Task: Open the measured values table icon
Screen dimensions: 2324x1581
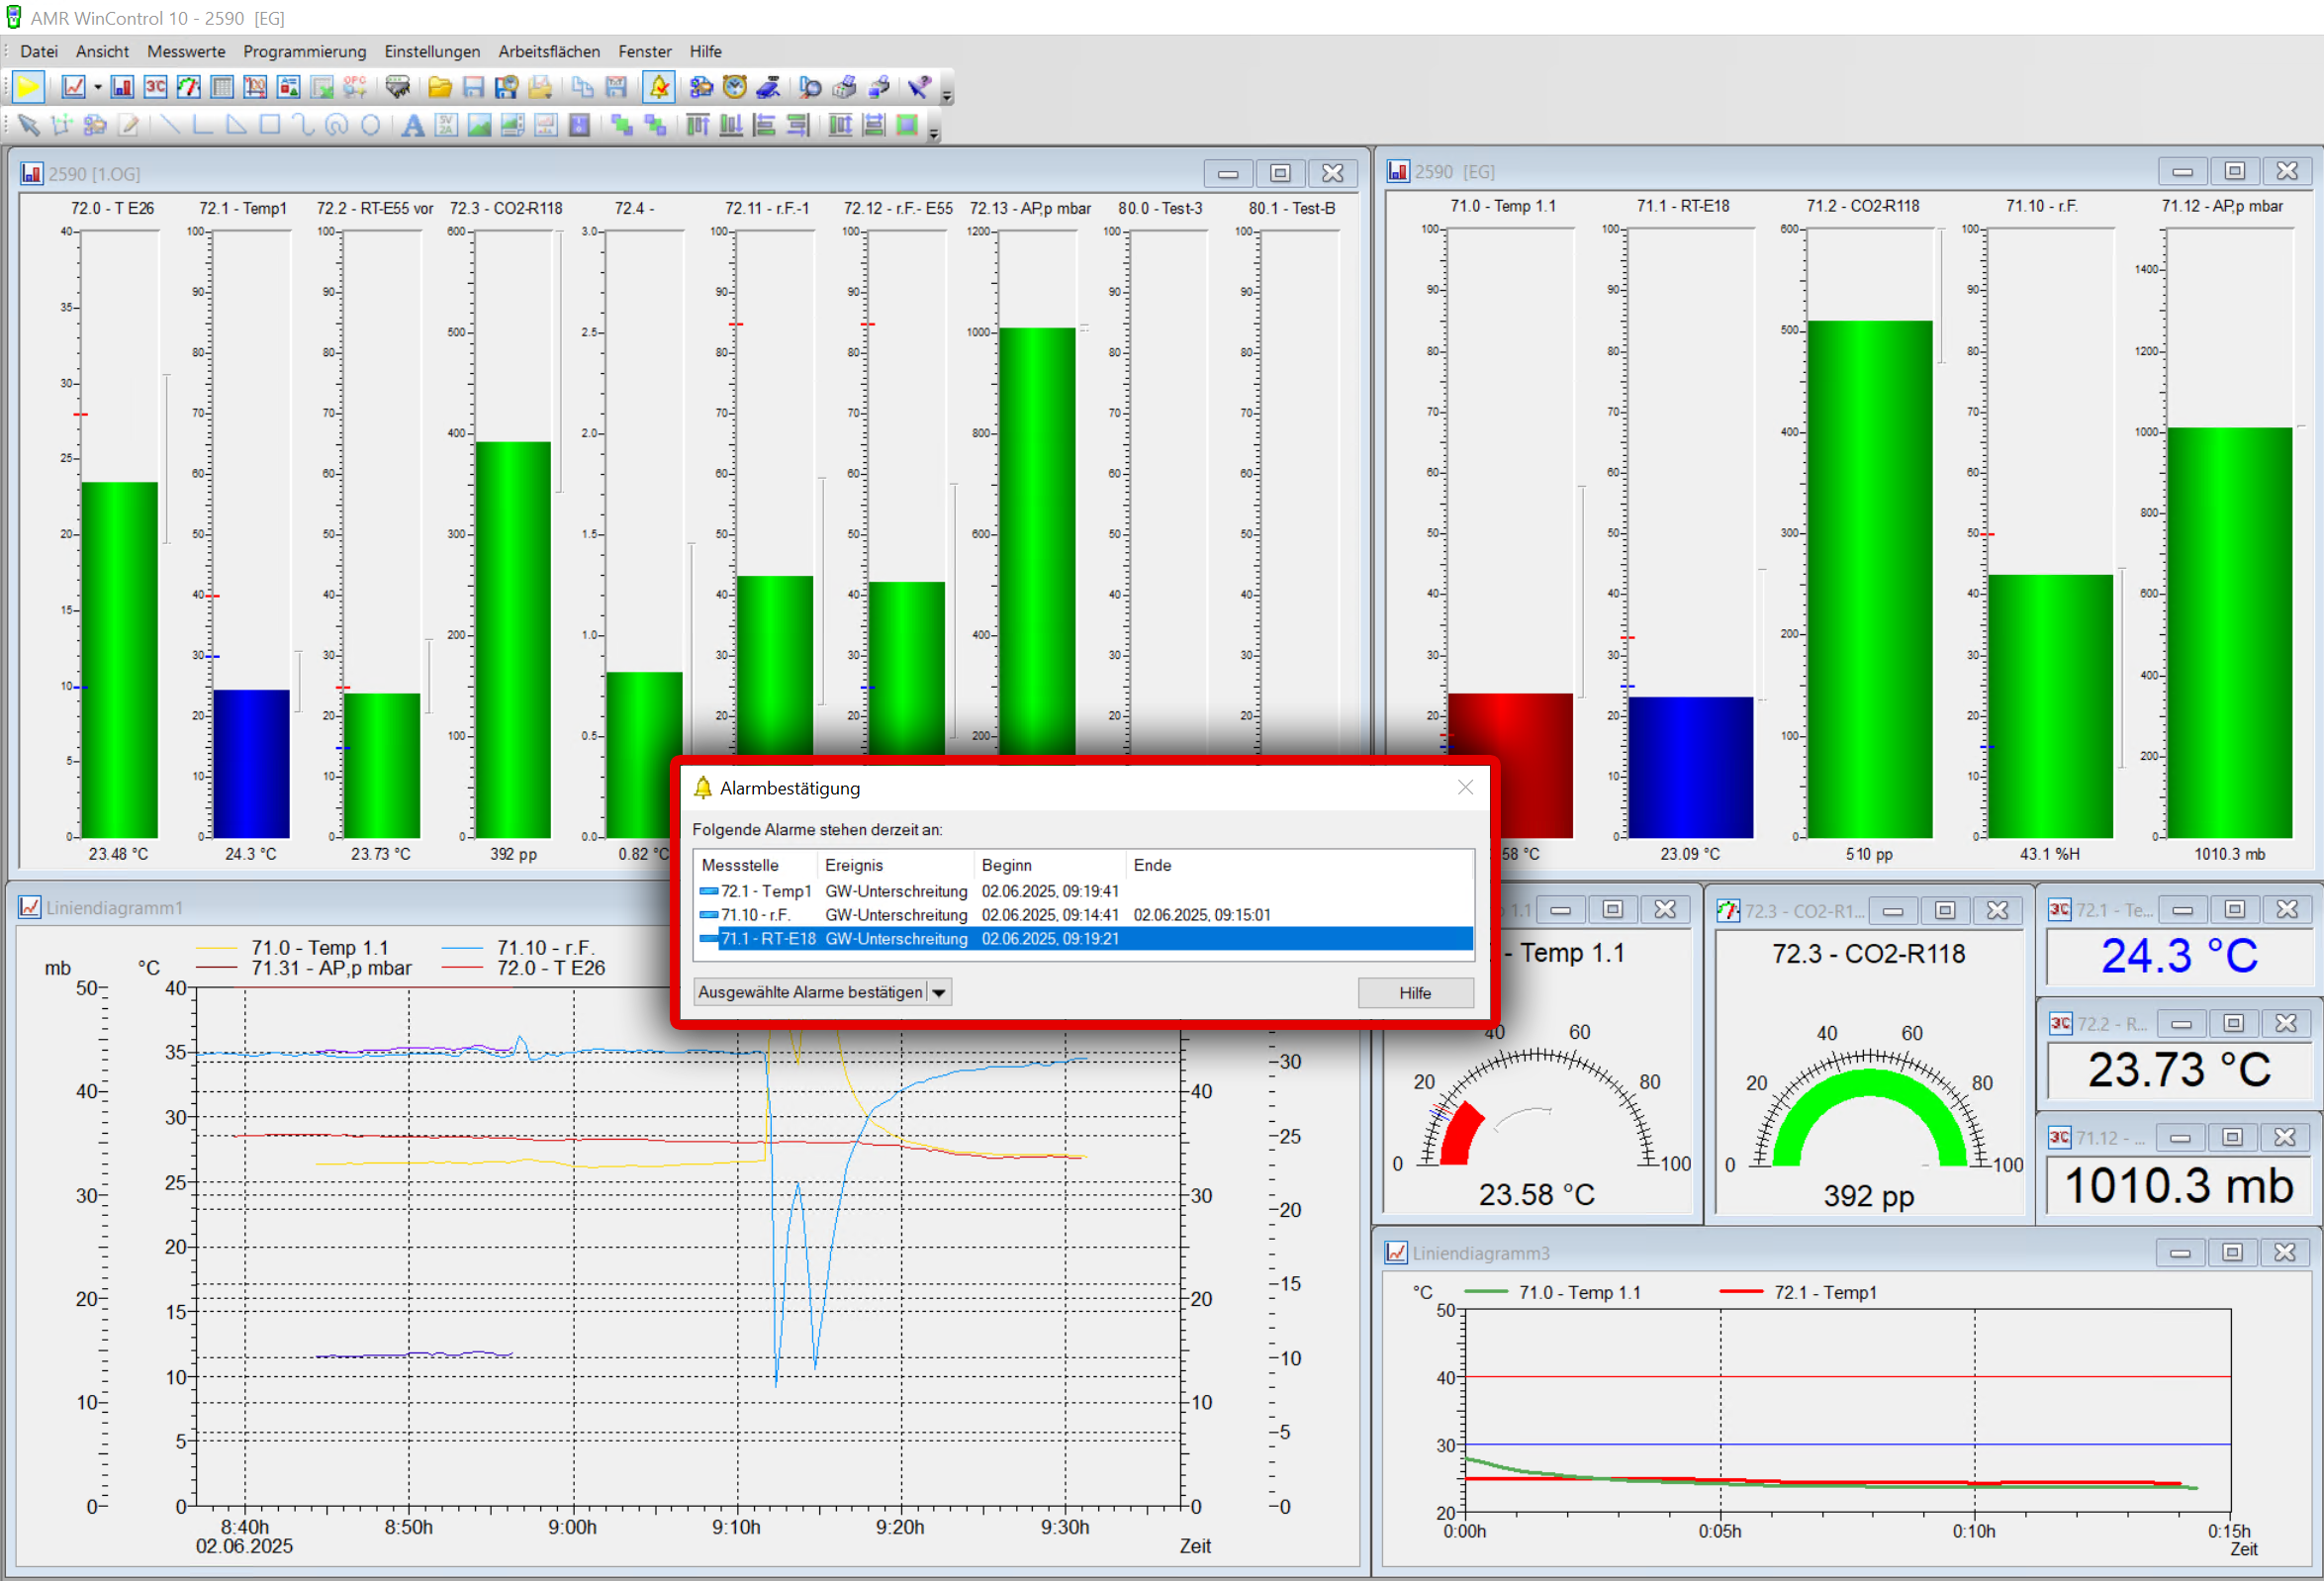Action: tap(222, 88)
